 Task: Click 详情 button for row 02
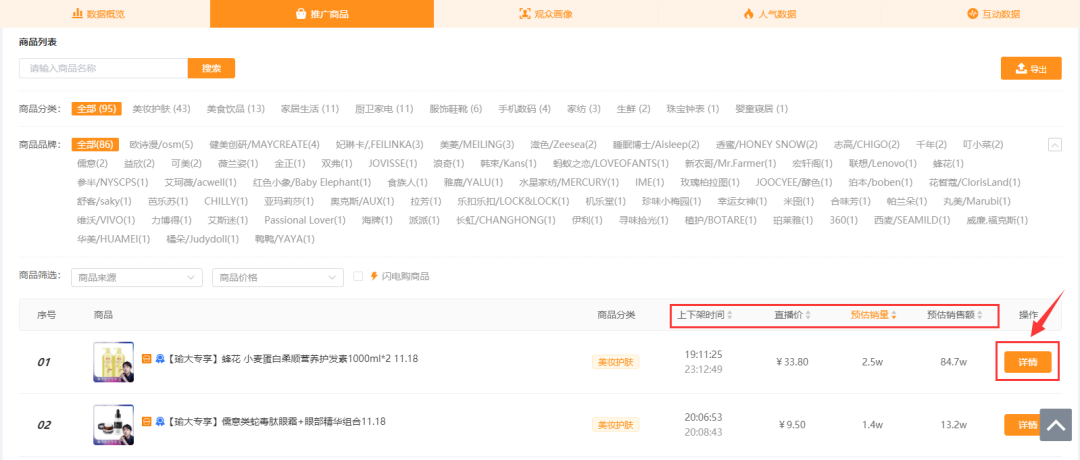[x=1022, y=425]
